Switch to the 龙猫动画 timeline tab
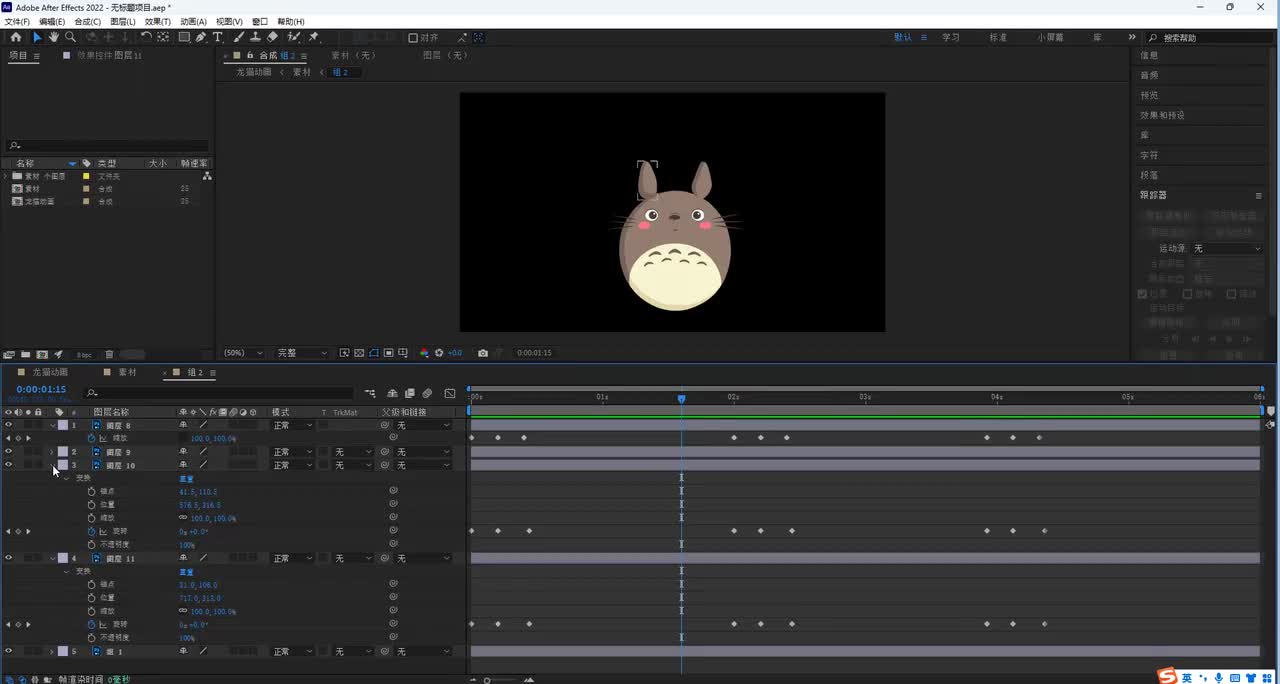This screenshot has height=684, width=1280. click(x=50, y=372)
